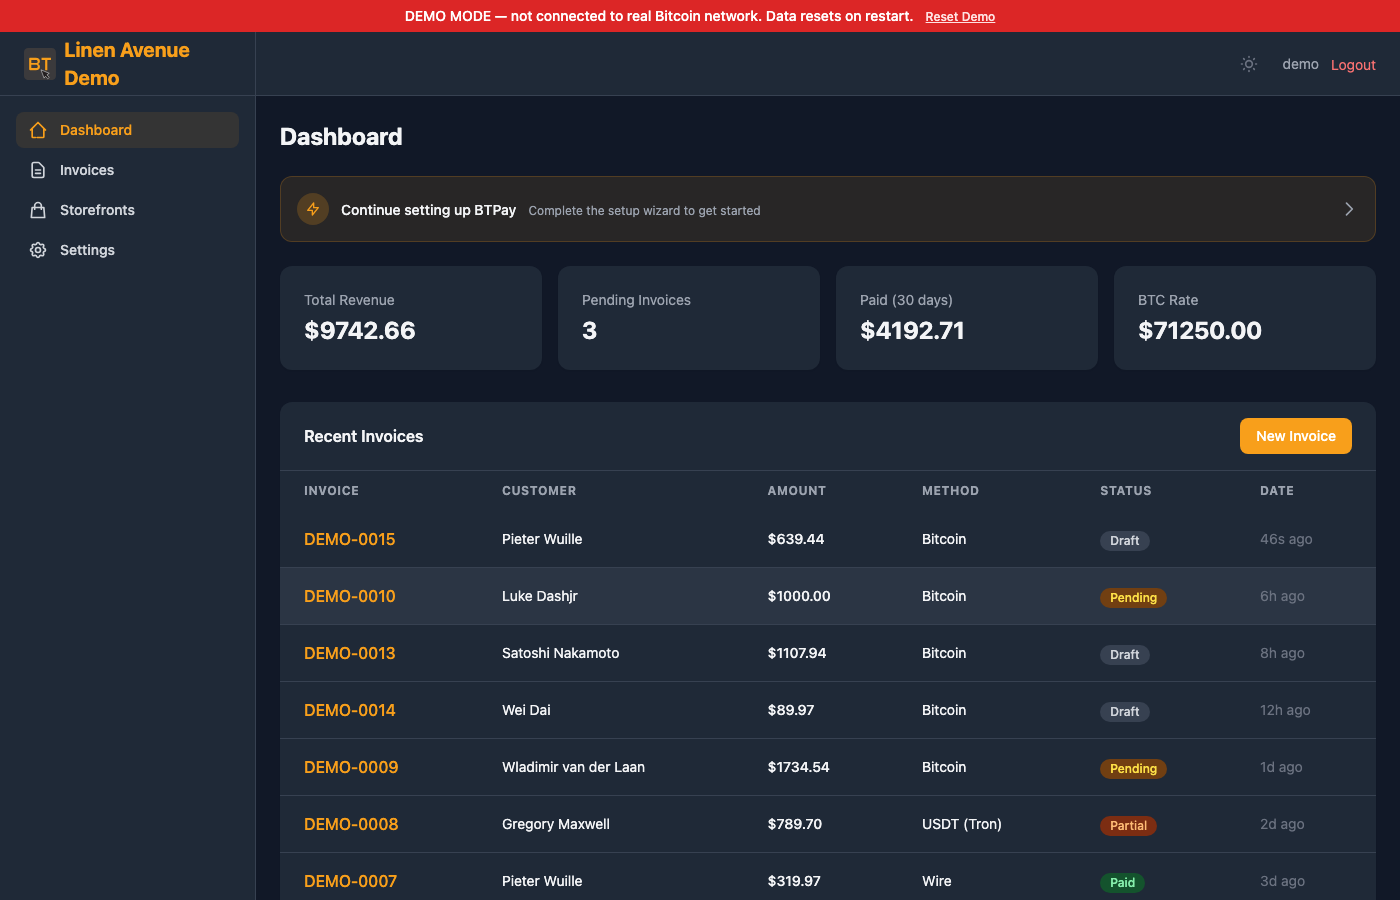Click the Settings gear icon
Image resolution: width=1400 pixels, height=900 pixels.
(38, 250)
